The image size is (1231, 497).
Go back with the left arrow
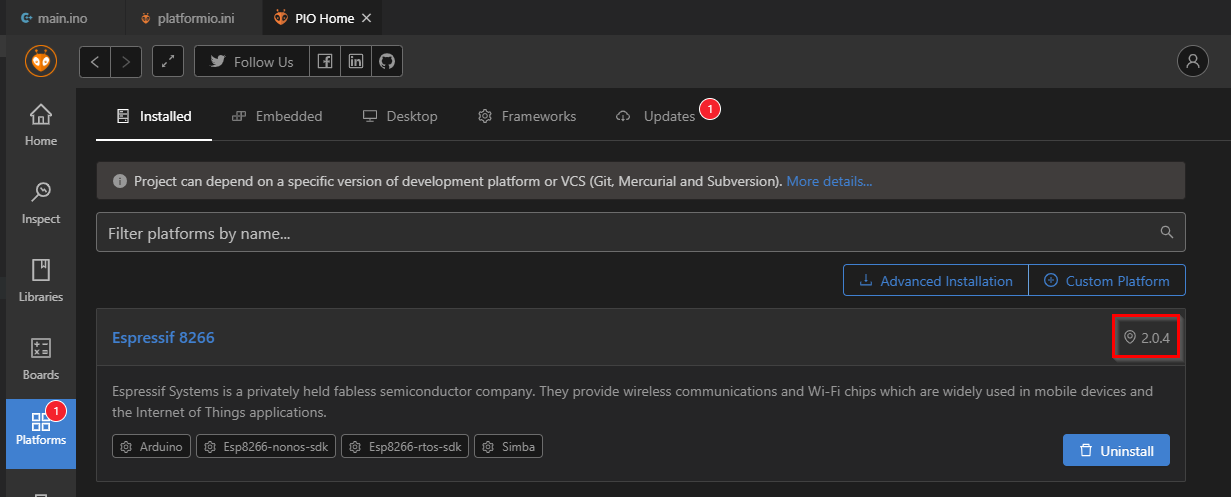pyautogui.click(x=95, y=61)
